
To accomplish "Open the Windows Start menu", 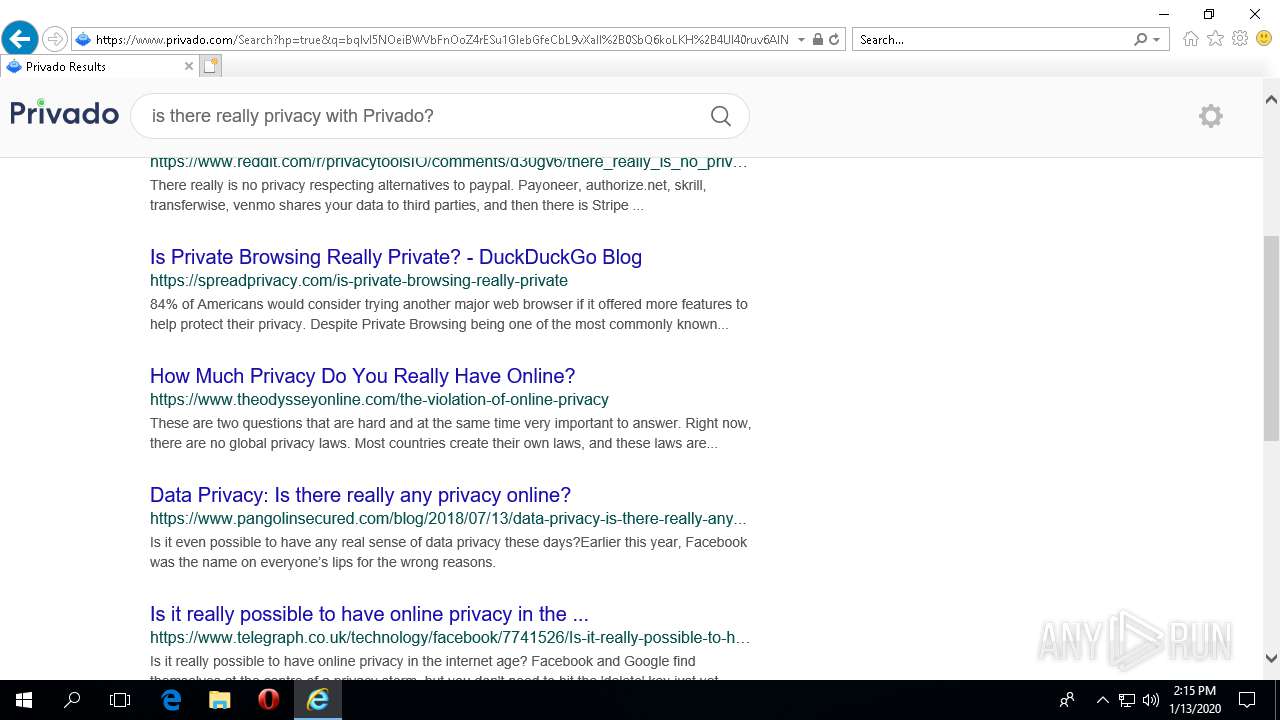I will pos(24,700).
